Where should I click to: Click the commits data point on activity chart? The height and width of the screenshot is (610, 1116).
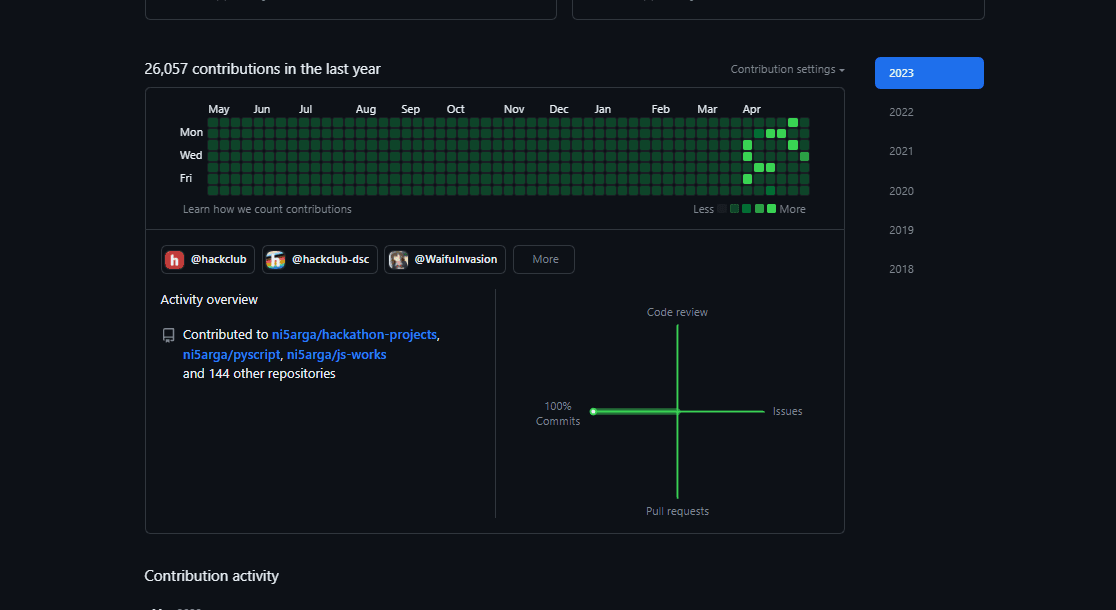pyautogui.click(x=593, y=412)
